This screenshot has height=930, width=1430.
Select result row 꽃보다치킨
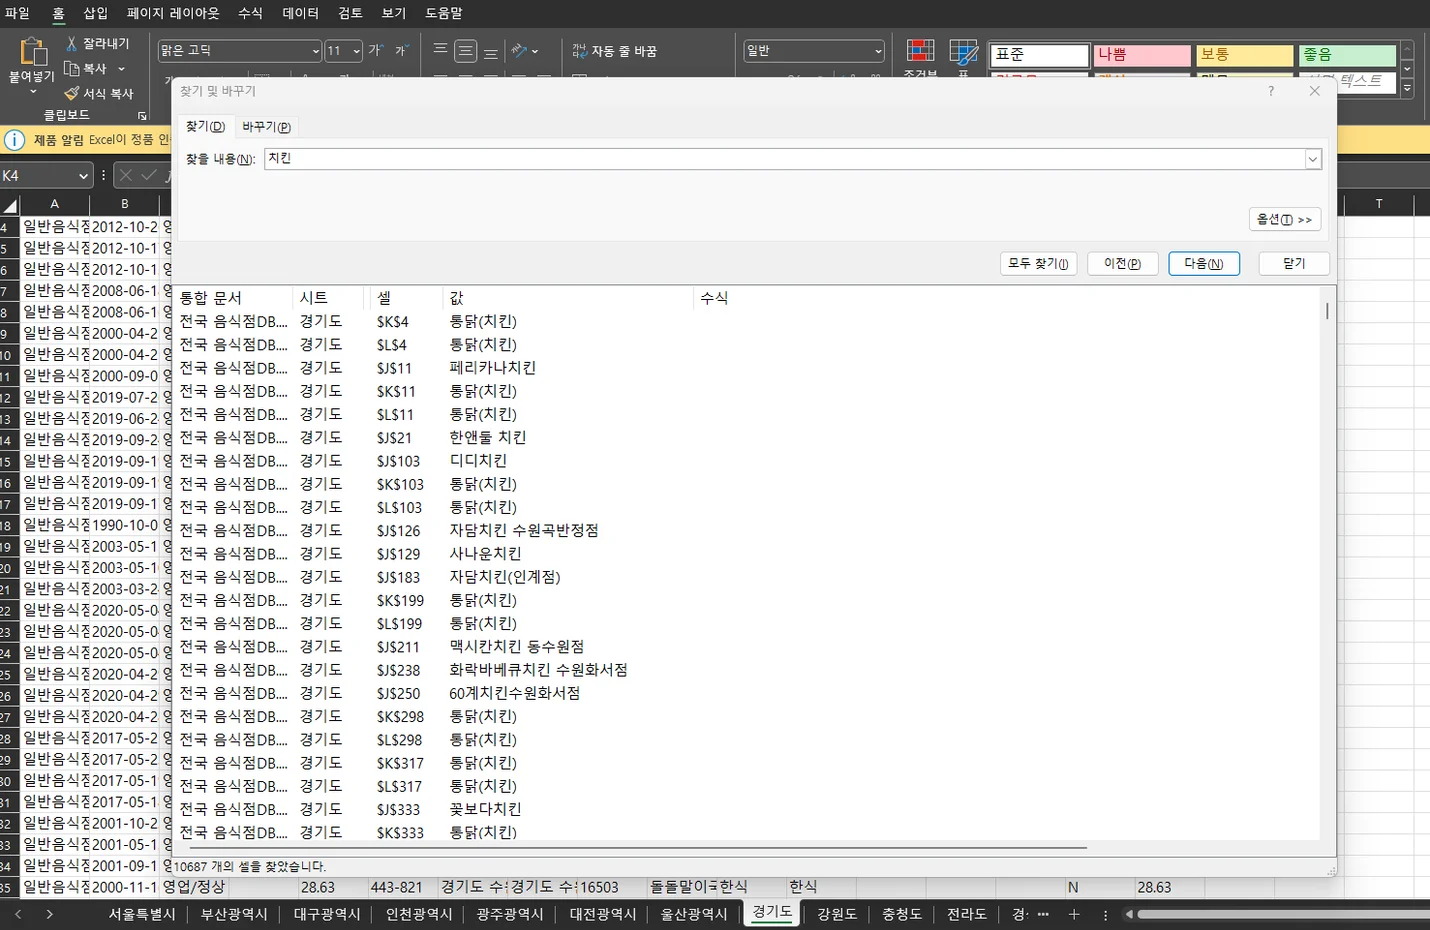coord(748,810)
